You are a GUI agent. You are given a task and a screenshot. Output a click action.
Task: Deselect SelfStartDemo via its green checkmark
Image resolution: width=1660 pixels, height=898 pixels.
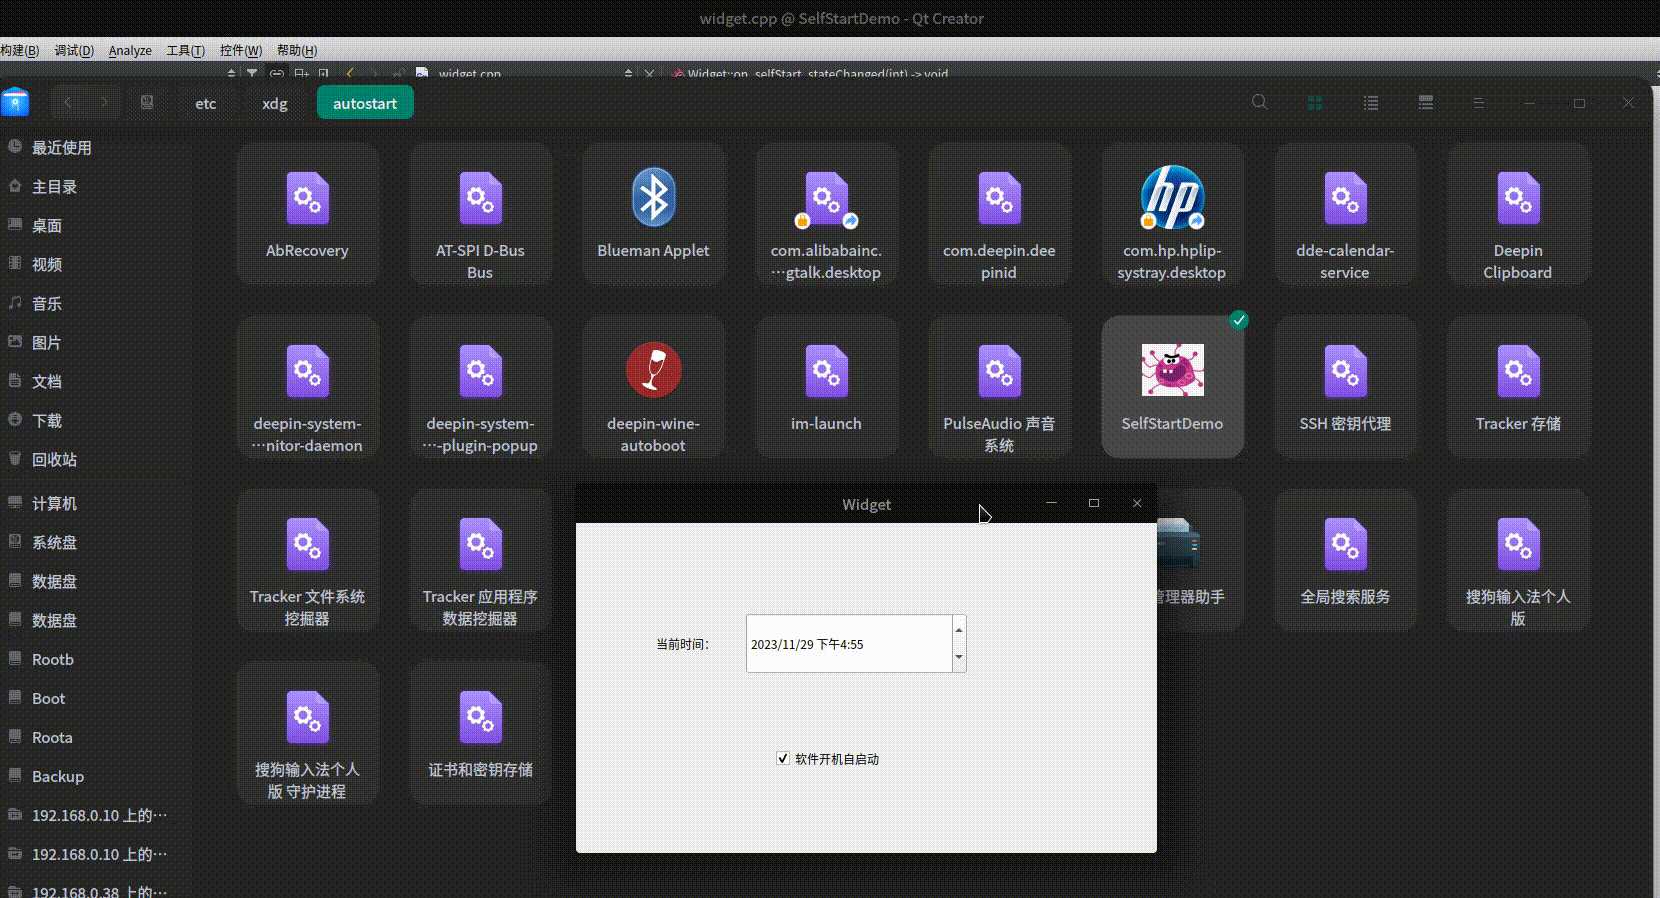pyautogui.click(x=1239, y=320)
